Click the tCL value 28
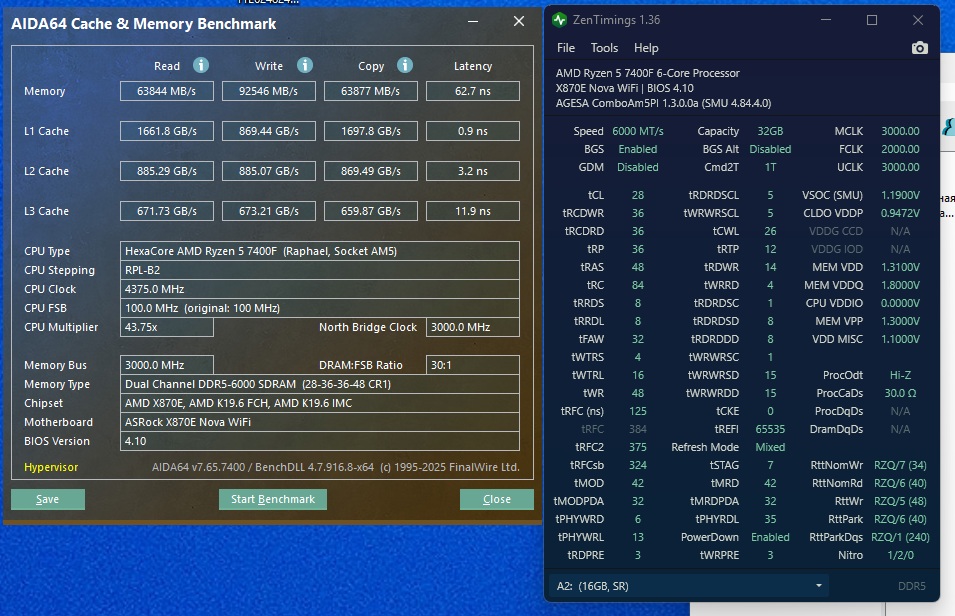This screenshot has width=955, height=616. (x=638, y=195)
